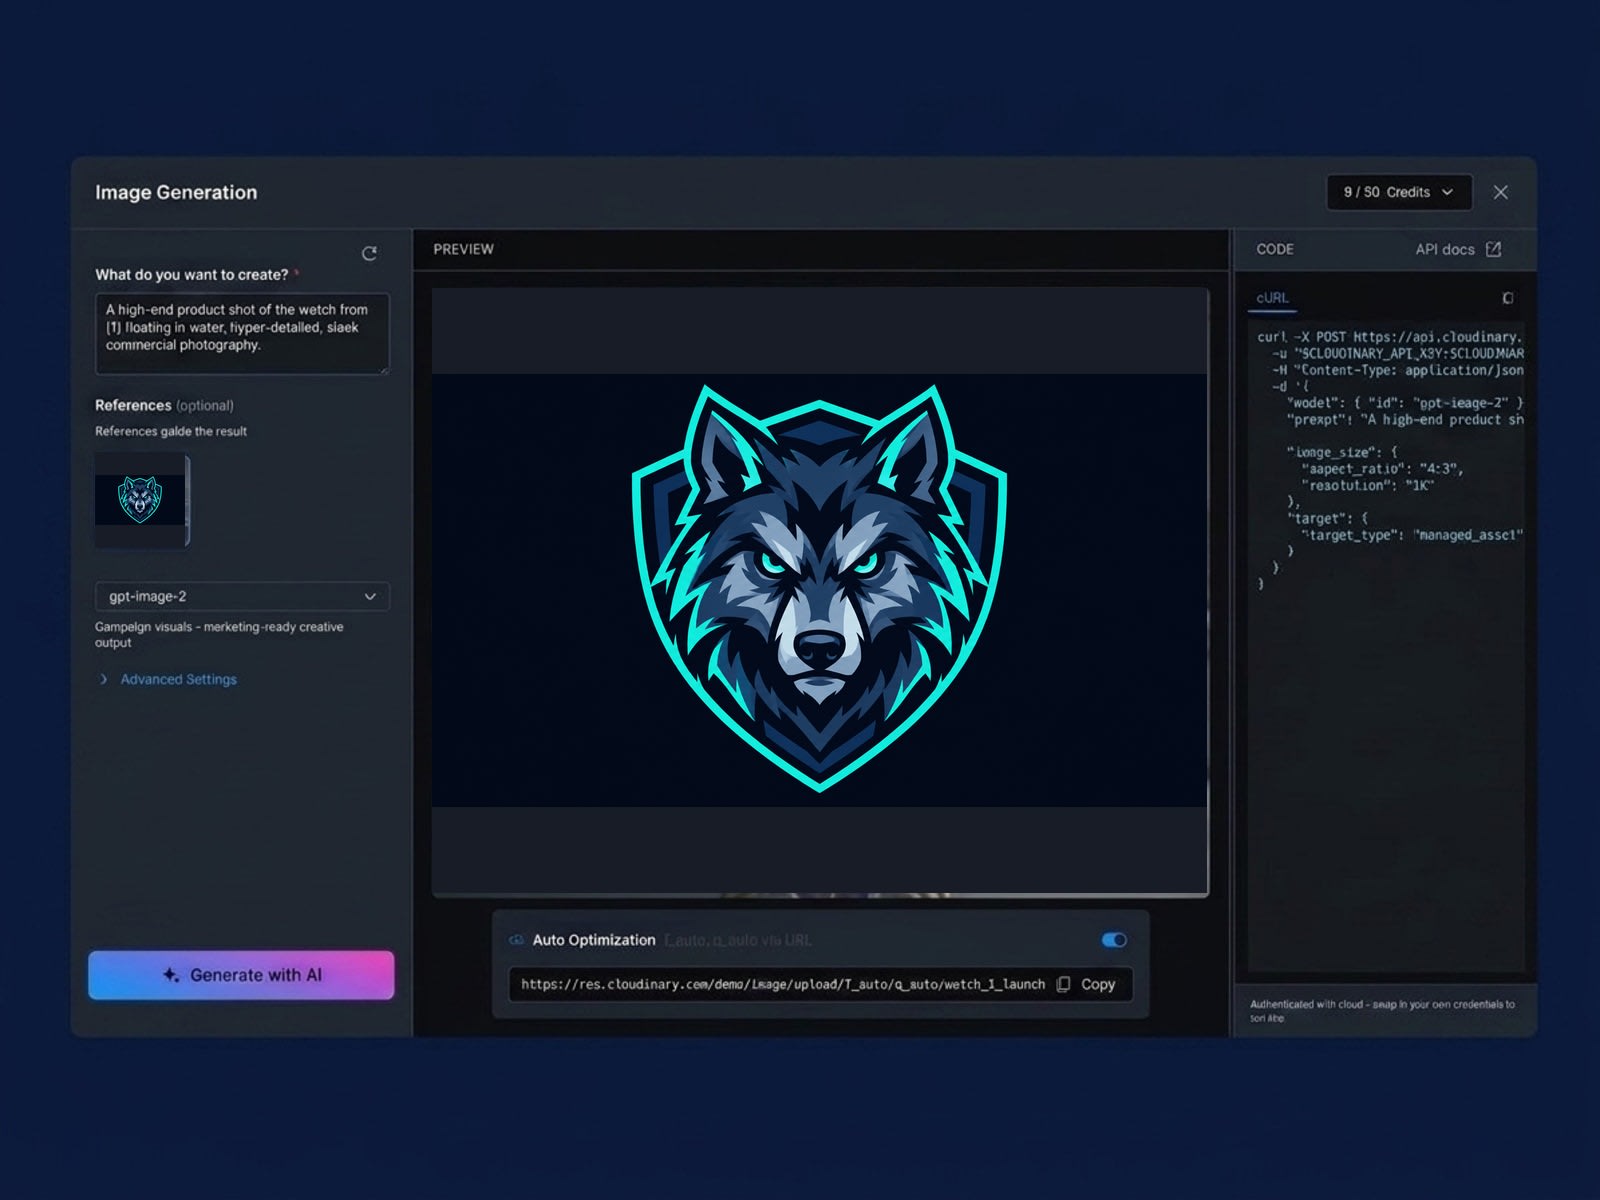Click the curl -X POST code line
This screenshot has height=1200, width=1600.
pyautogui.click(x=1390, y=337)
